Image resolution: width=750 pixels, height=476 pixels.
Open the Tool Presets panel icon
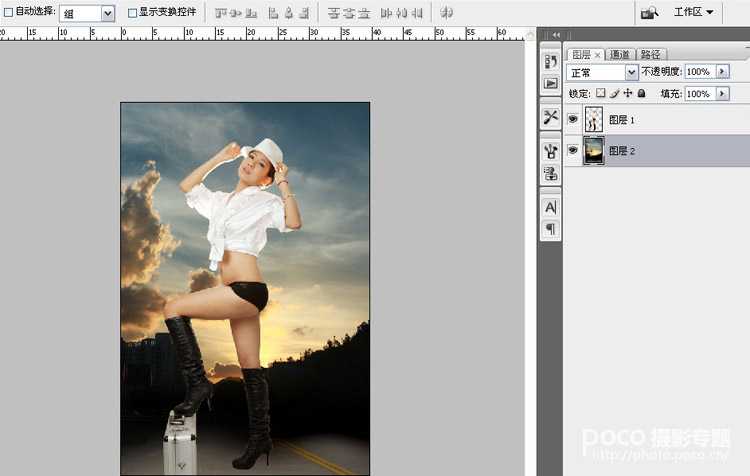[x=550, y=117]
